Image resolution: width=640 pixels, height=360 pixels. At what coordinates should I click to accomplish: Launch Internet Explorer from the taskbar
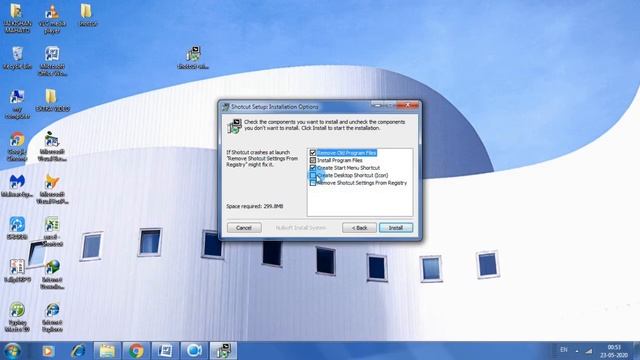[78, 351]
